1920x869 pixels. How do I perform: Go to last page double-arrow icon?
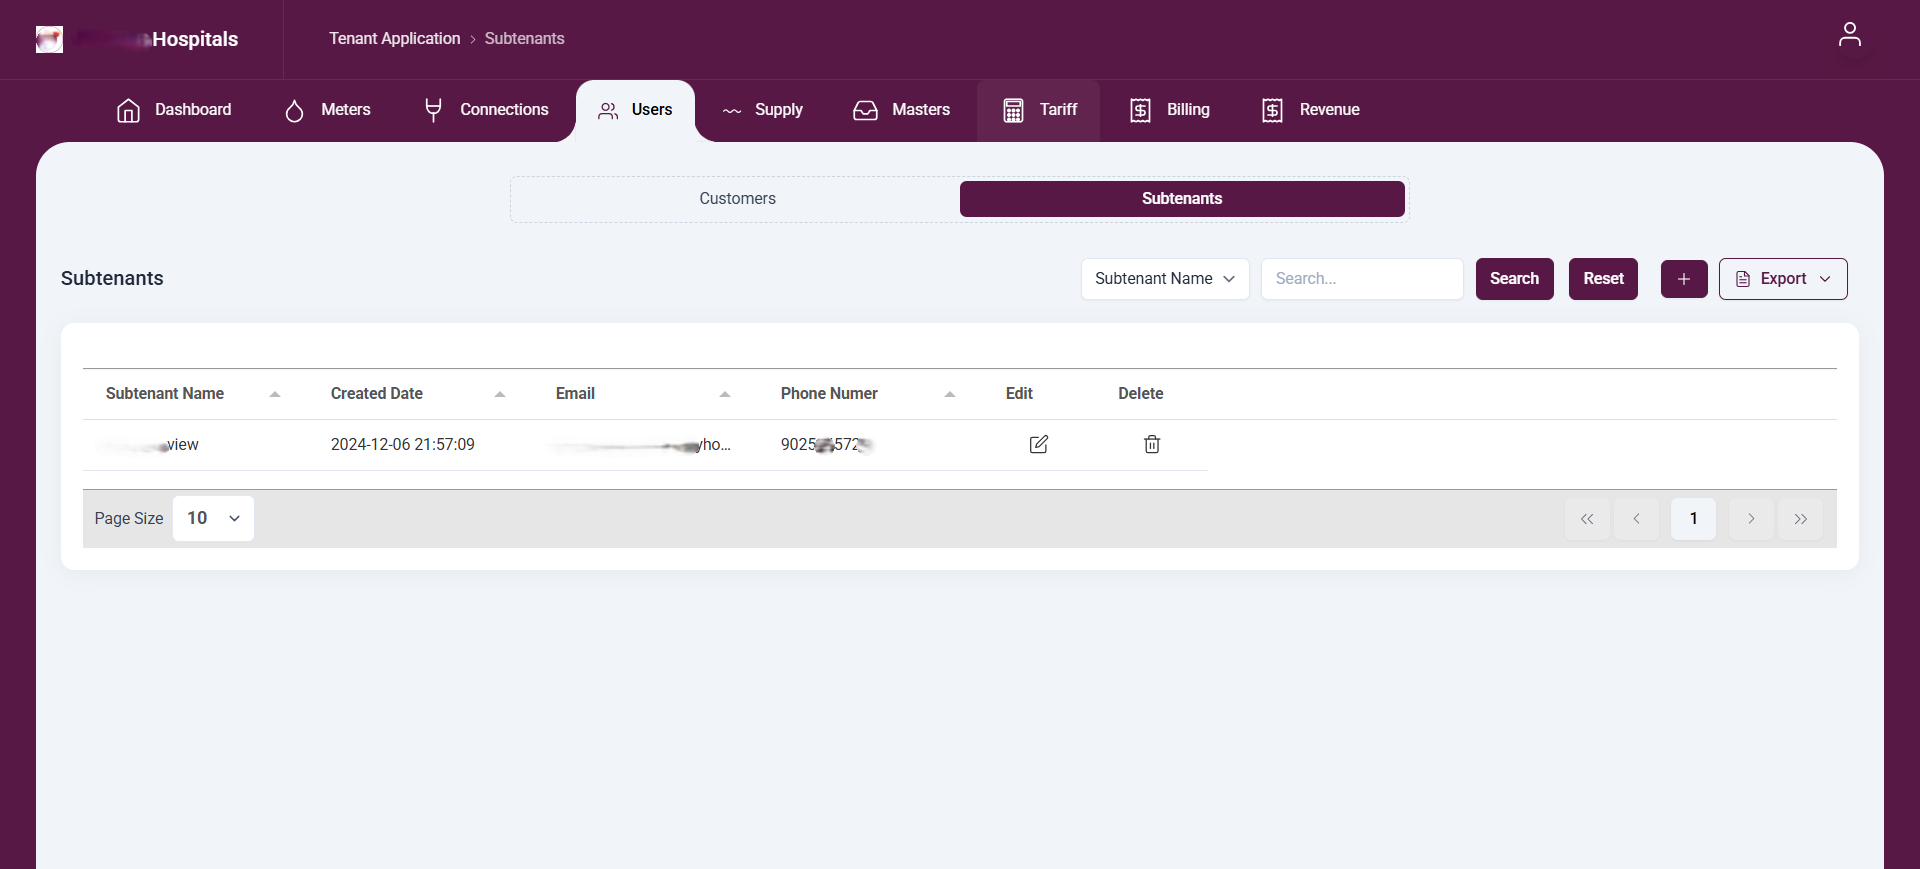tap(1800, 519)
